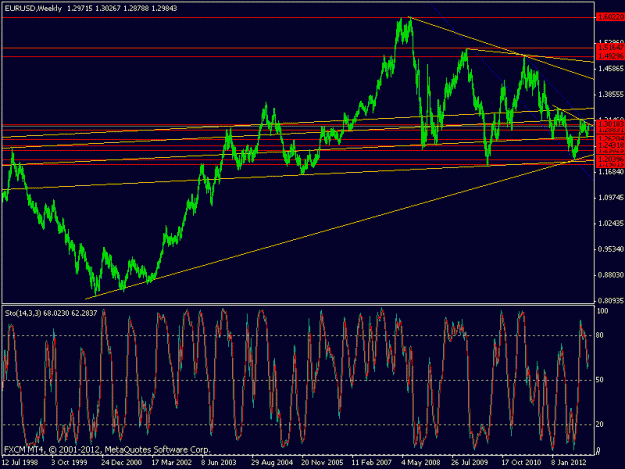Select the long rising yellow trendline from 2000 lows
625x469 pixels.
click(339, 227)
